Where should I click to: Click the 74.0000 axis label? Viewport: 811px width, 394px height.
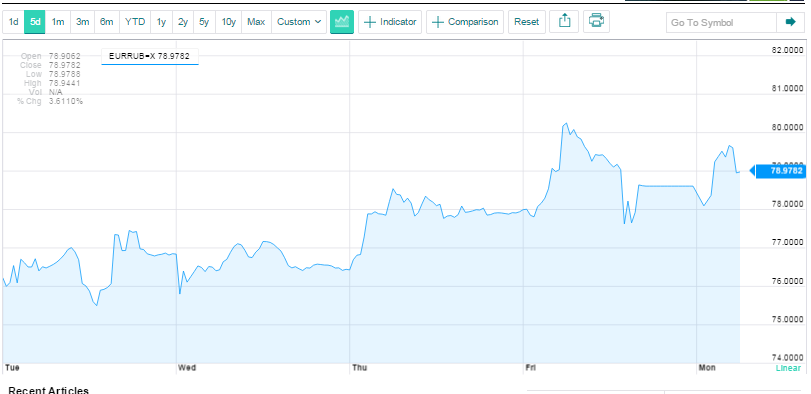pyautogui.click(x=787, y=358)
